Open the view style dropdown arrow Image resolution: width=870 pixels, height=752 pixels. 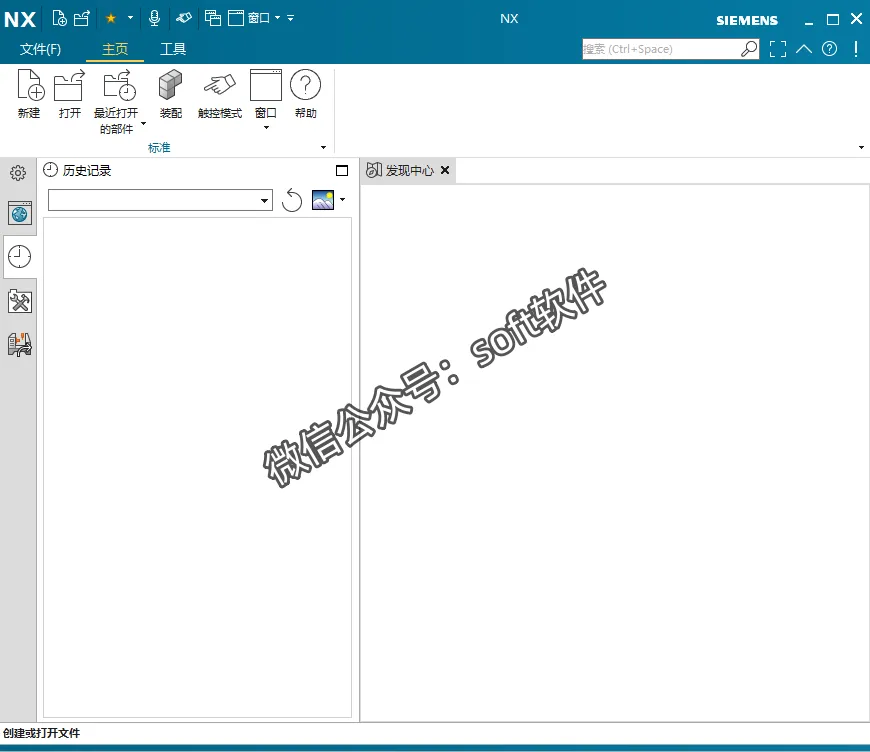342,199
